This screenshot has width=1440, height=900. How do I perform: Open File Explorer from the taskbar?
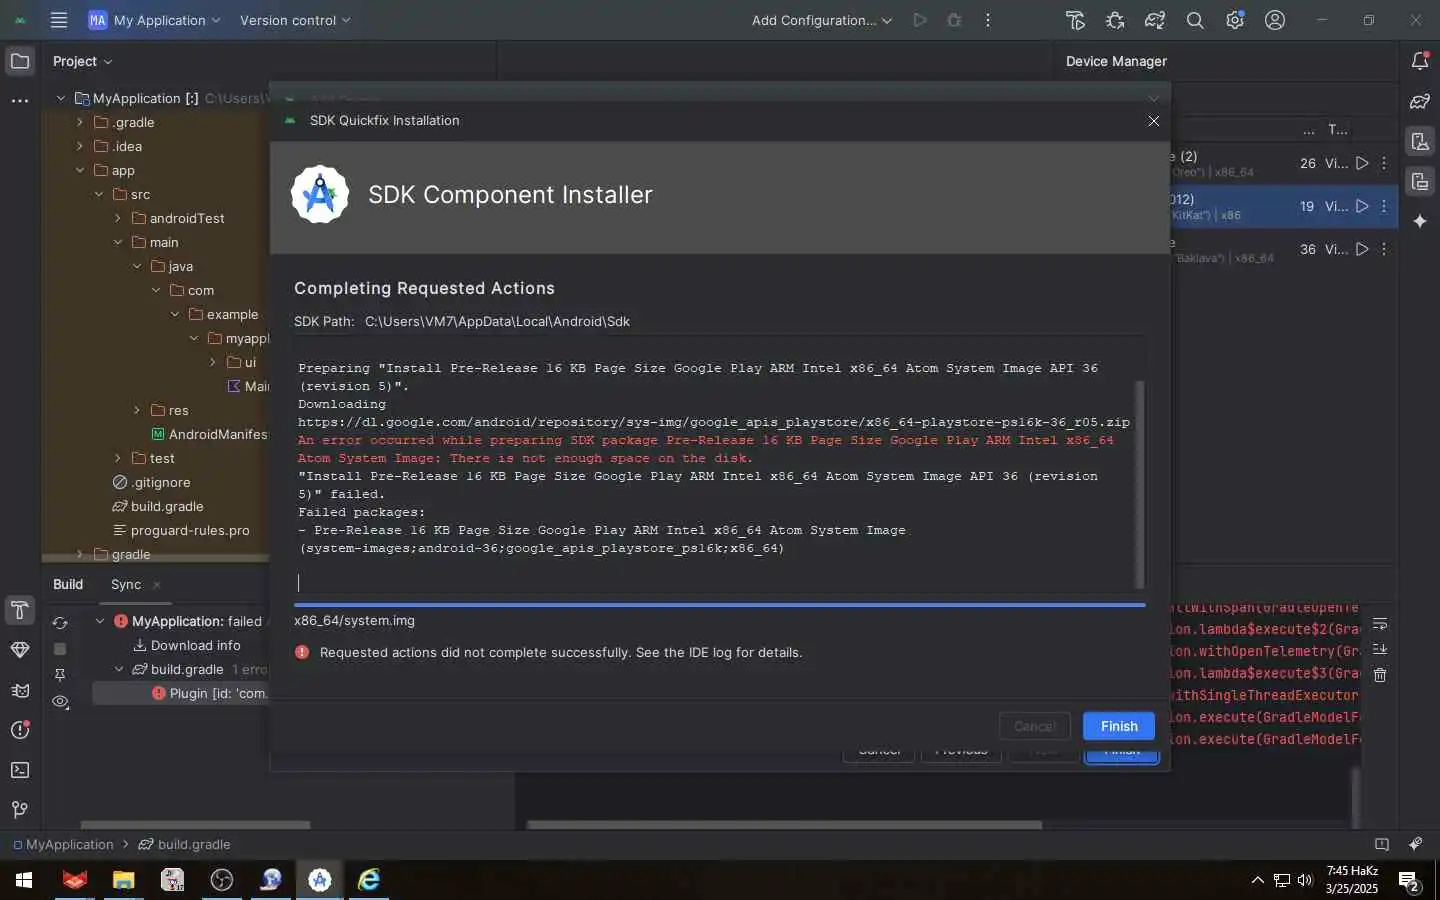(x=123, y=880)
